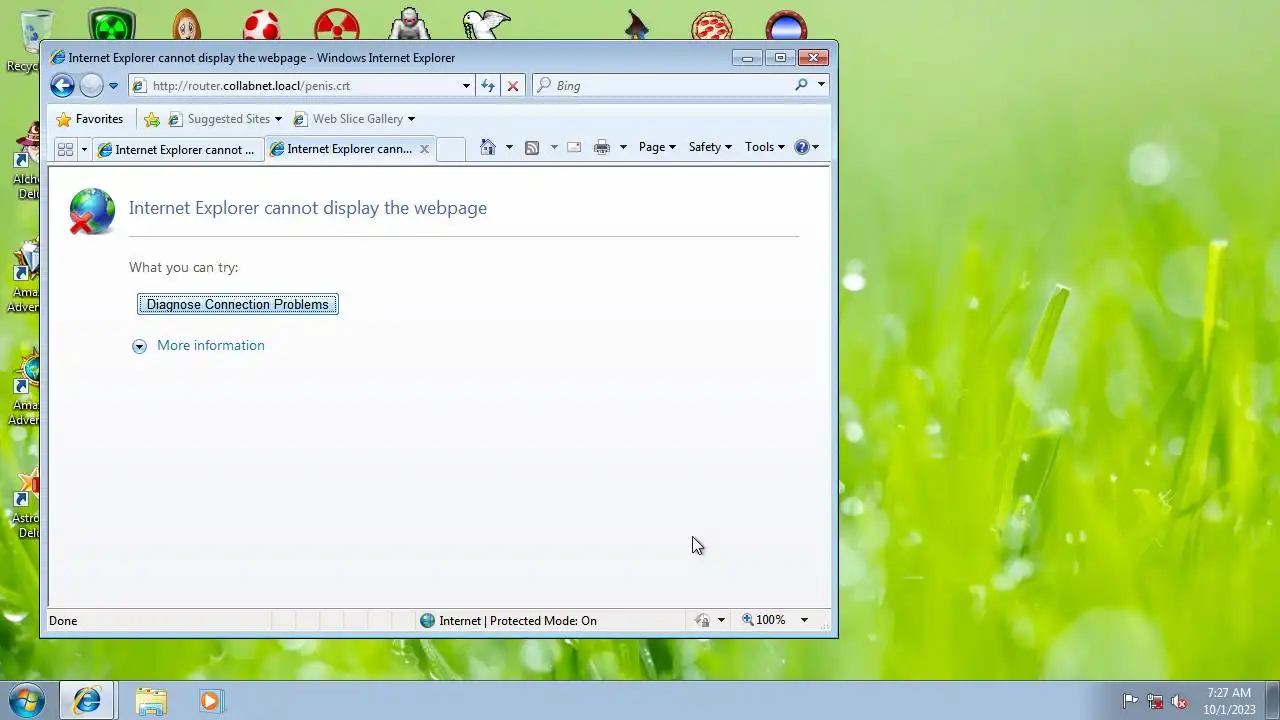The image size is (1280, 720).
Task: Open the Tools menu
Action: [764, 147]
